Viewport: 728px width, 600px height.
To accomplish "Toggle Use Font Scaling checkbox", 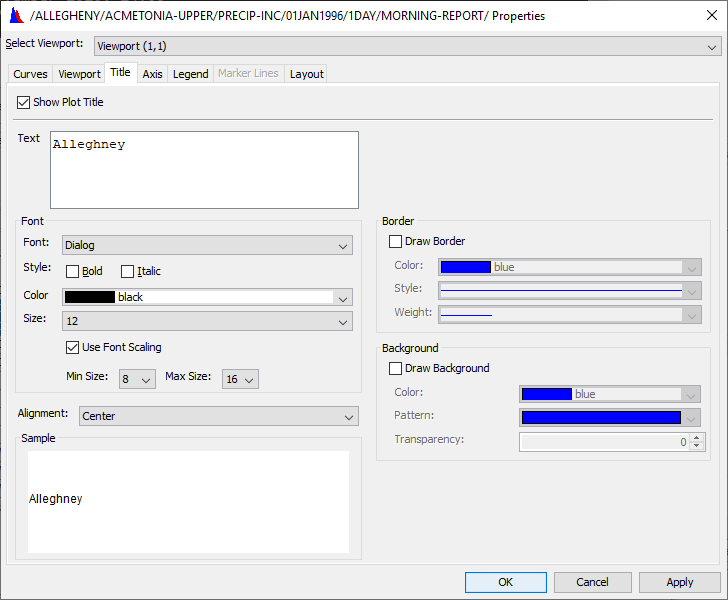I will point(73,347).
